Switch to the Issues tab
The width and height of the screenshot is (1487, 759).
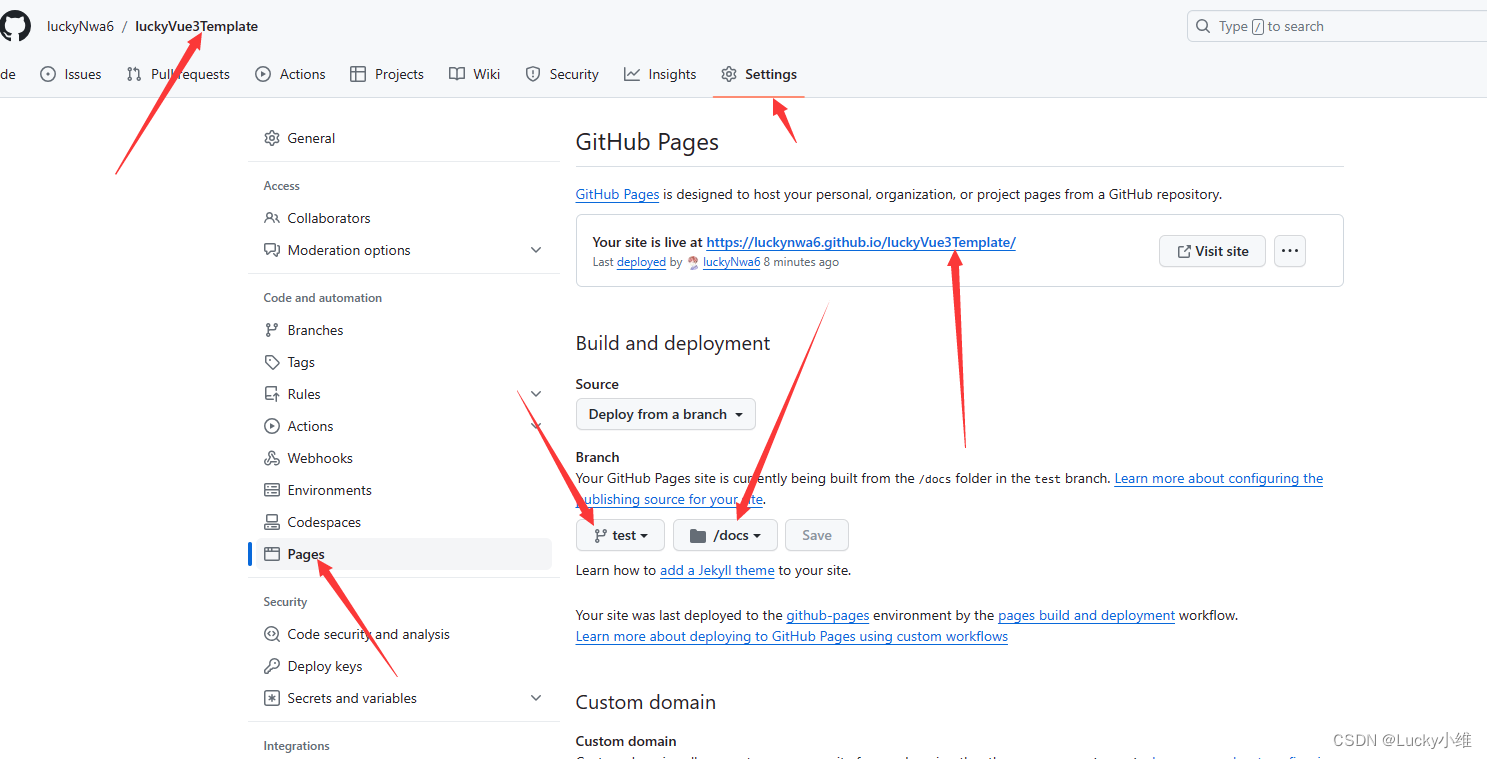71,74
